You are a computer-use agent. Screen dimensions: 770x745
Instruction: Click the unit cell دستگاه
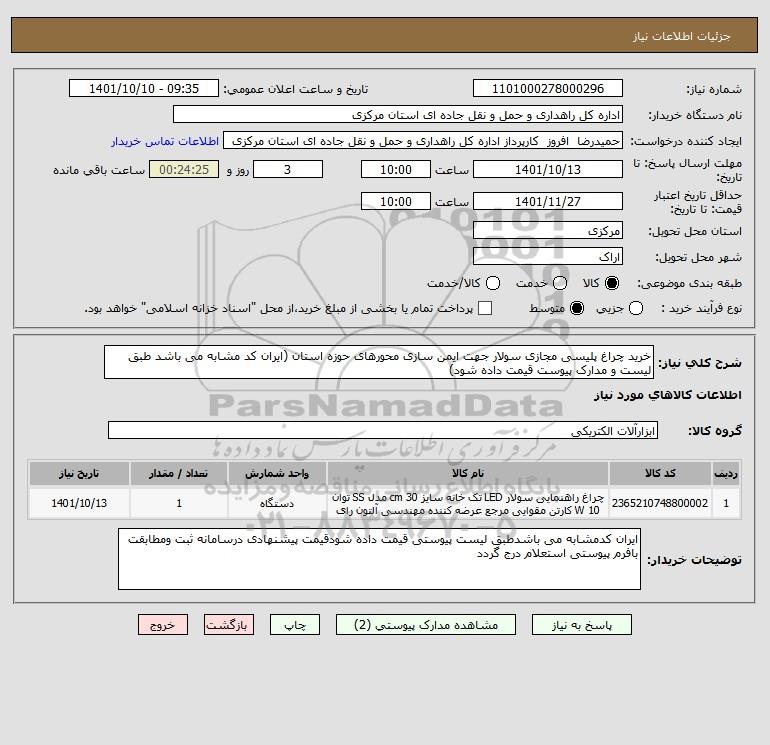pyautogui.click(x=277, y=503)
